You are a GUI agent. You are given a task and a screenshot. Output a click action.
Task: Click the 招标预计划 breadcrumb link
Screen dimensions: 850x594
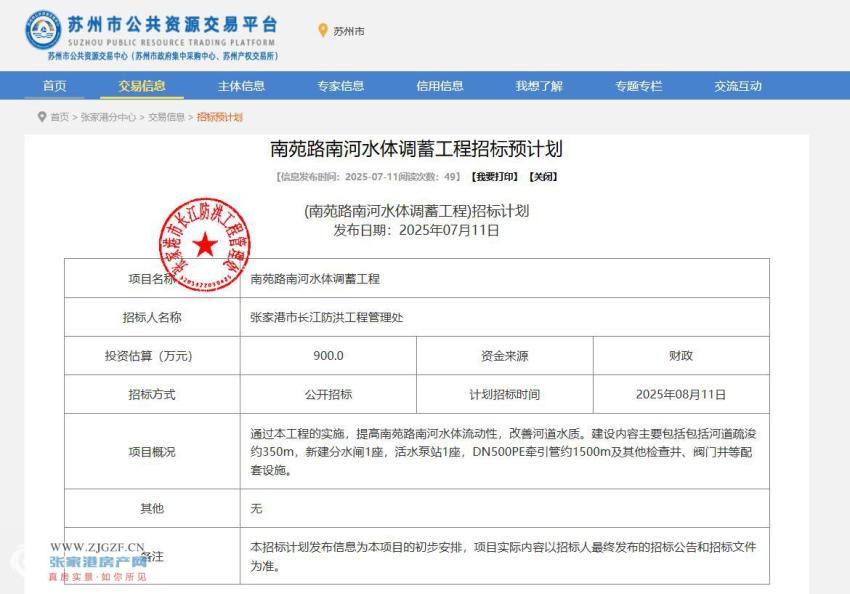tap(220, 117)
